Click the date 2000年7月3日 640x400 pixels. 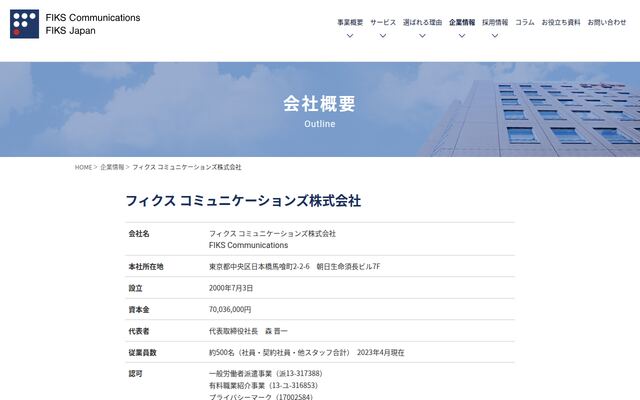[231, 288]
